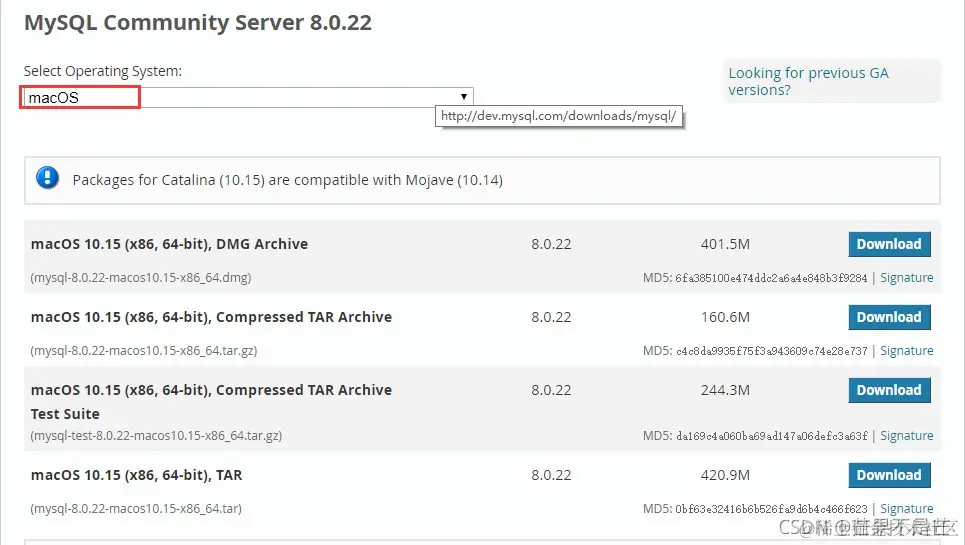Click filename mysql-8.0.22-macos10.15-x86_64.dmg
The height and width of the screenshot is (545, 965).
pos(141,277)
